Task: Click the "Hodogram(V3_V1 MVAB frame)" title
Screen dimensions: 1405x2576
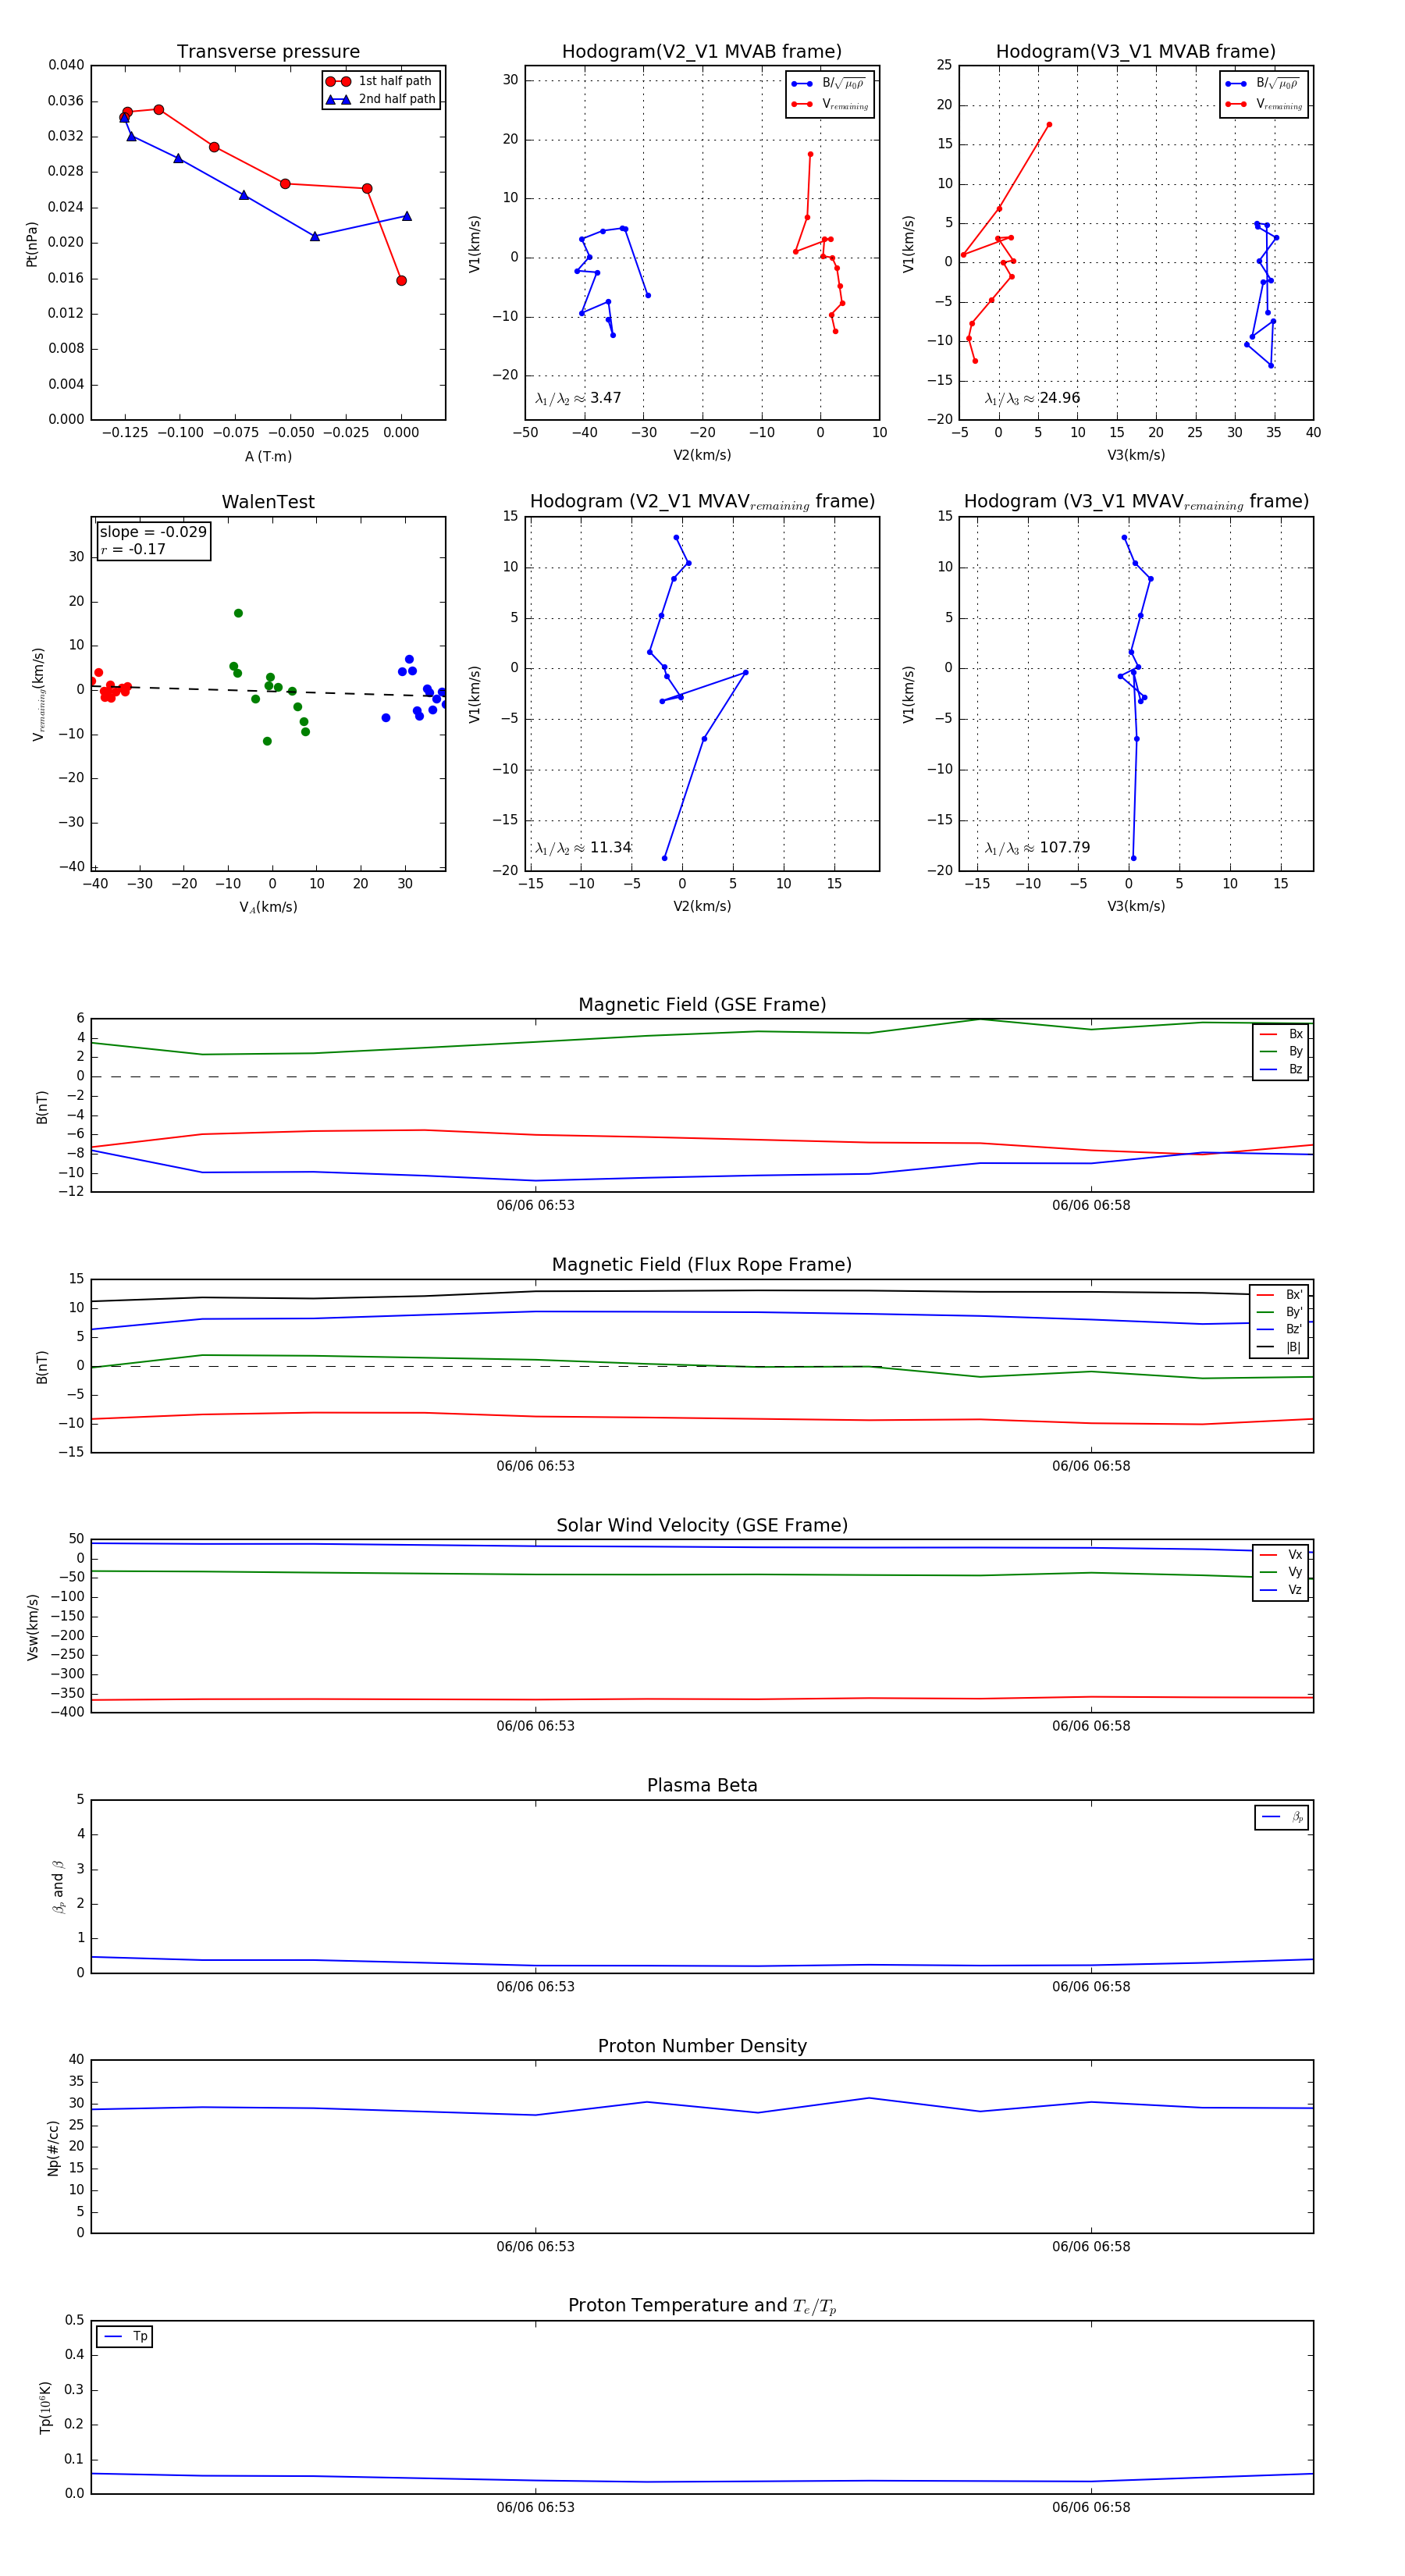Action: point(1136,52)
